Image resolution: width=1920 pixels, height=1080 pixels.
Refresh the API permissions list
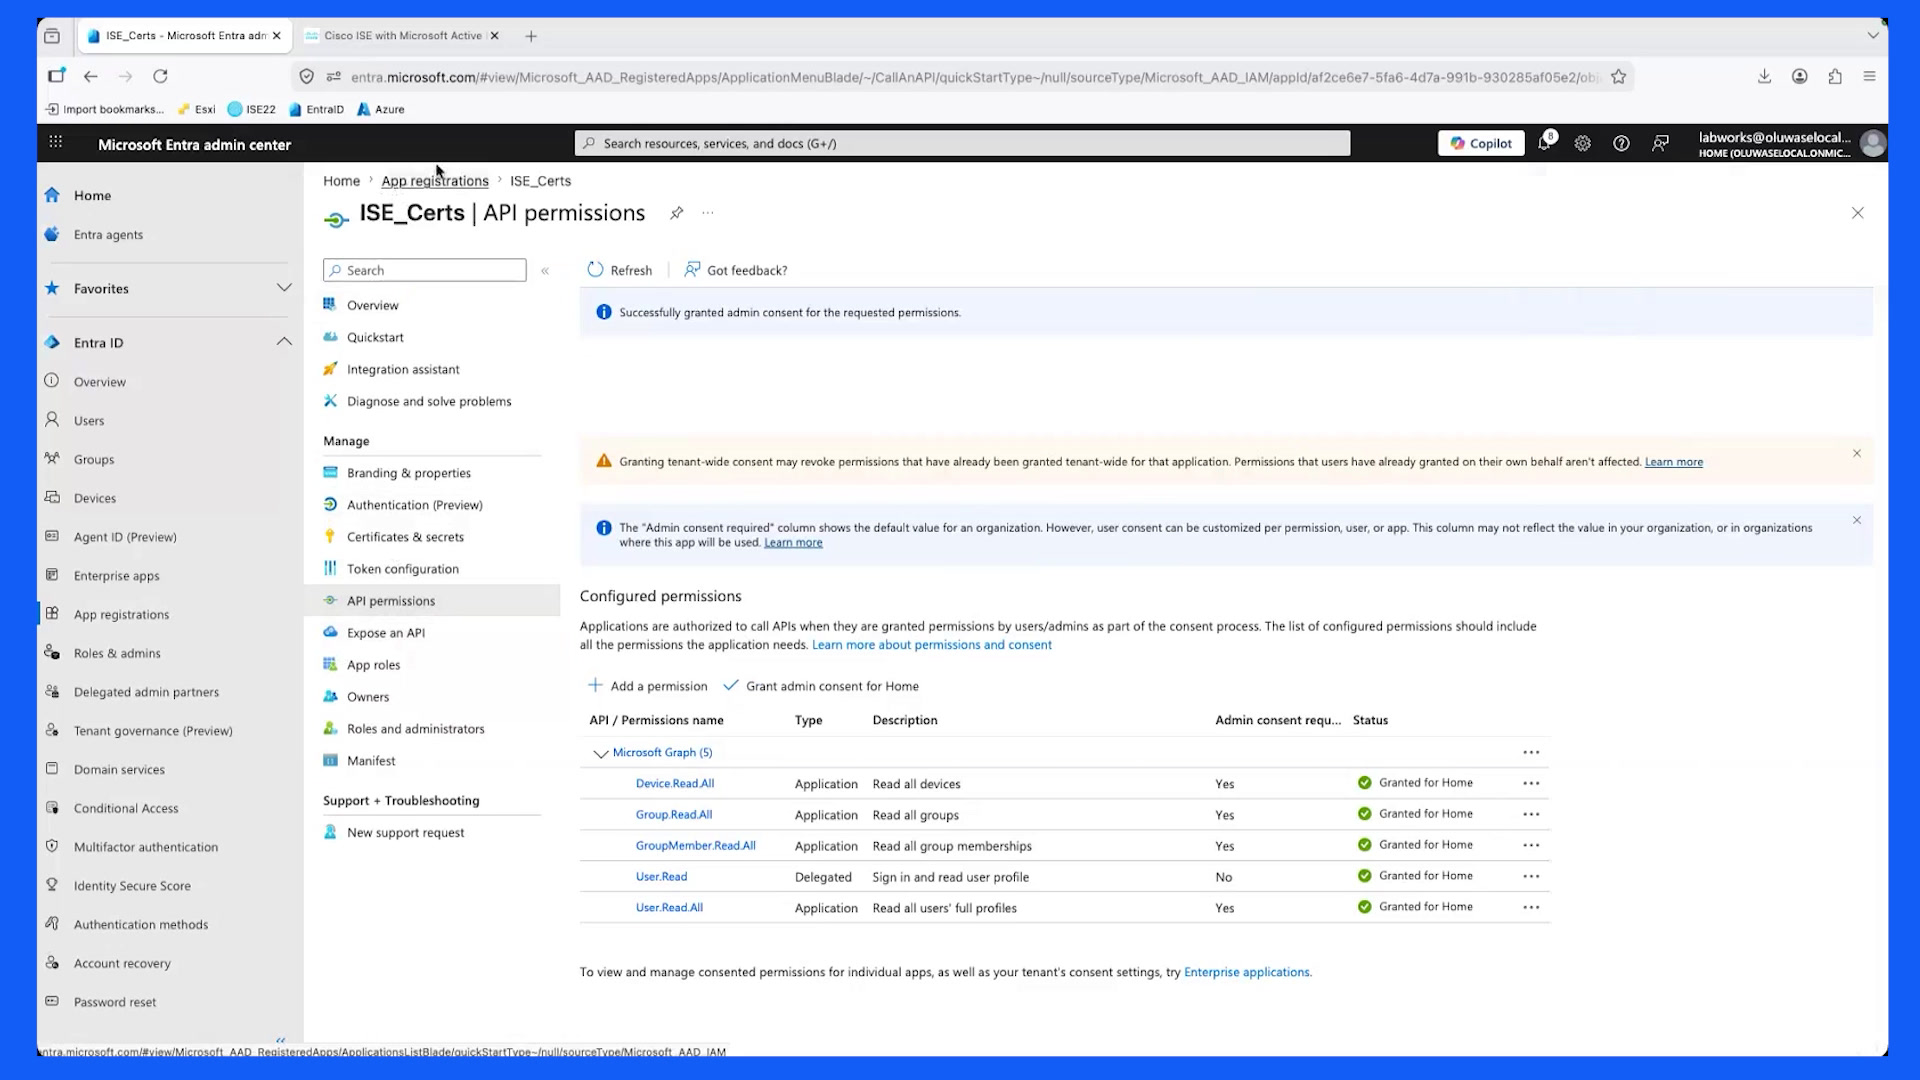click(620, 270)
